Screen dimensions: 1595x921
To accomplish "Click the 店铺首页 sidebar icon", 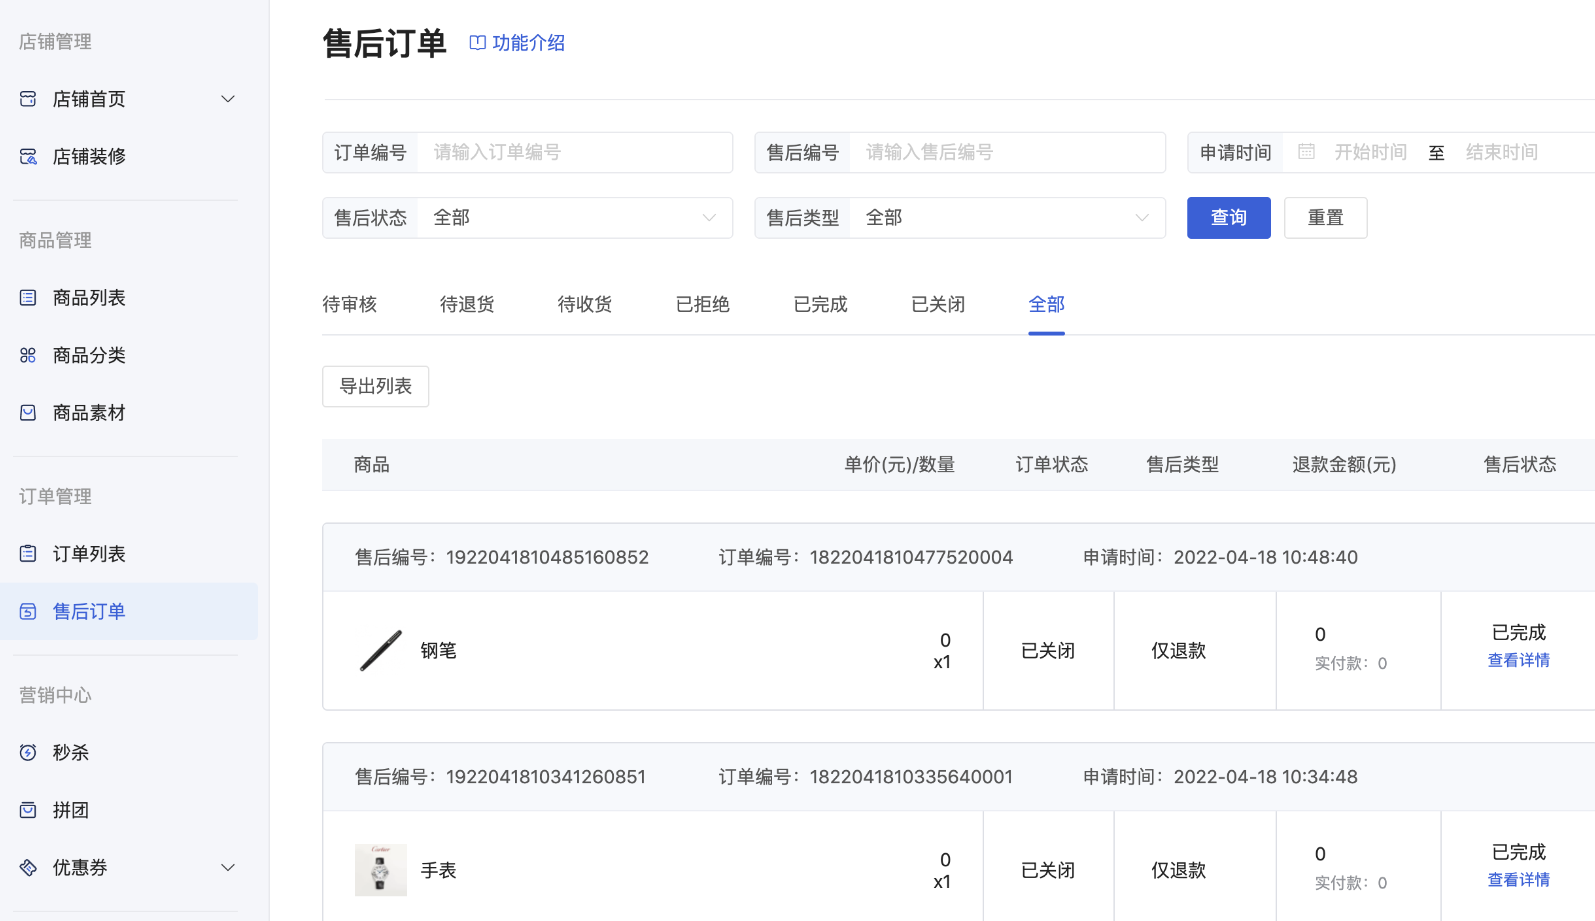I will pos(28,99).
